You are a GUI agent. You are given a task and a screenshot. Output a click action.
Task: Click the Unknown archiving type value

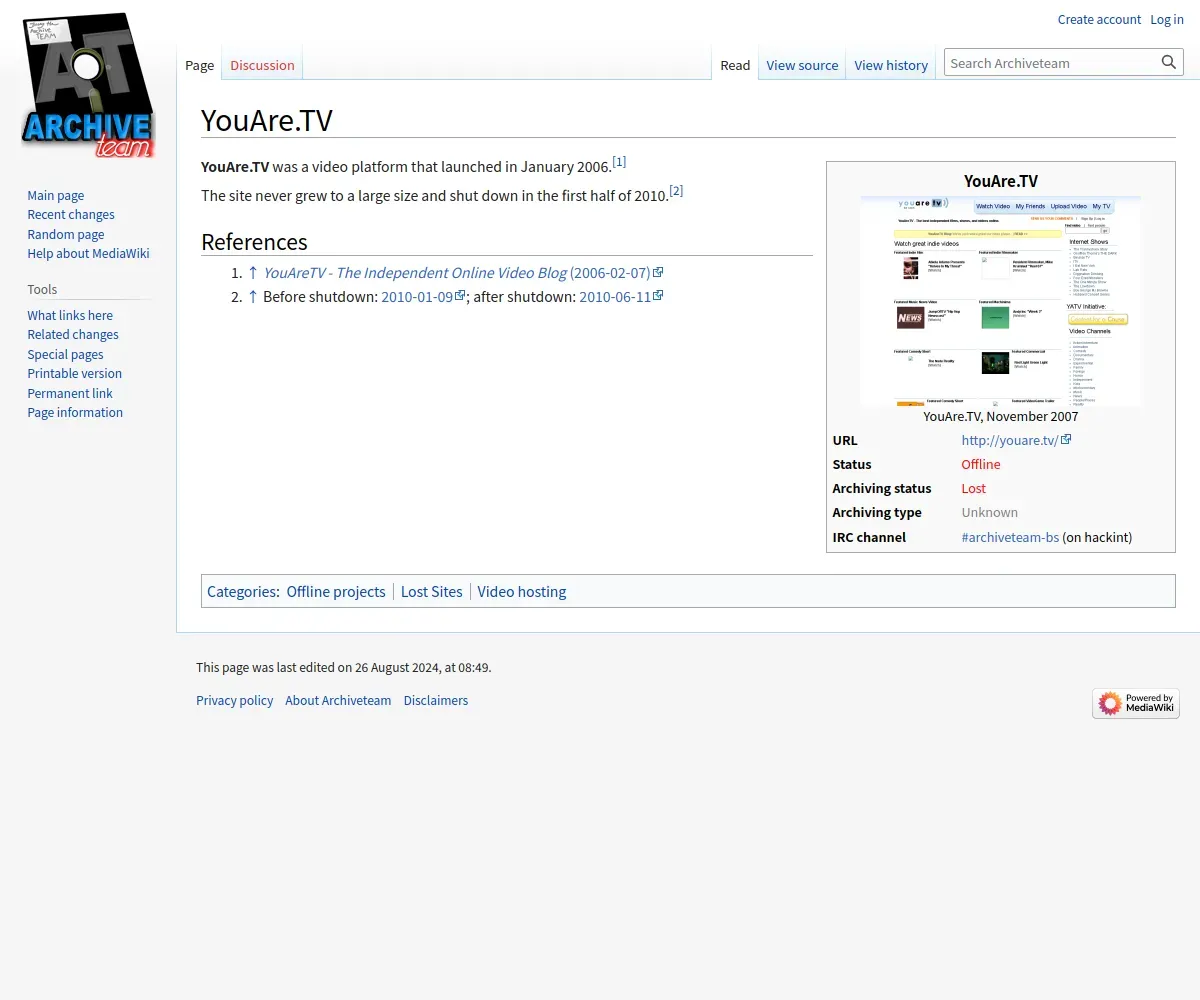990,513
